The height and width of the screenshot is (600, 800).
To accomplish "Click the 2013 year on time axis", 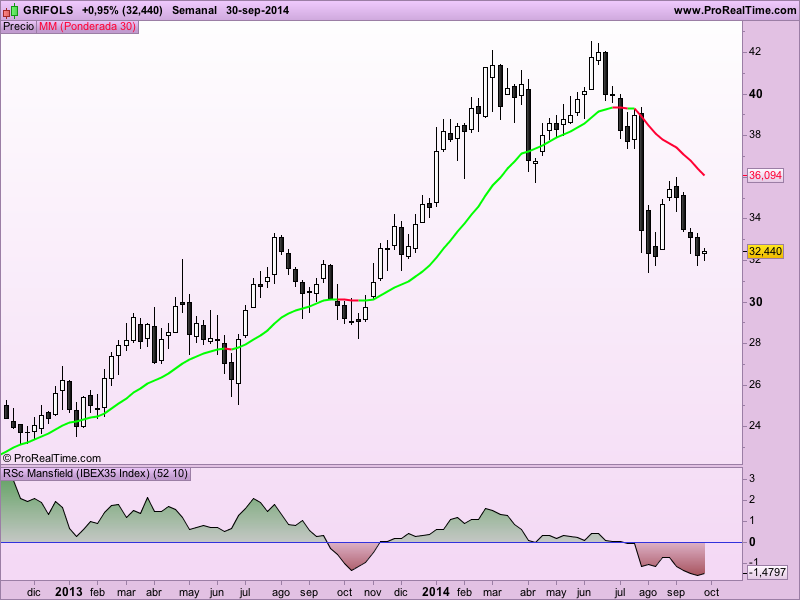I will point(68,592).
